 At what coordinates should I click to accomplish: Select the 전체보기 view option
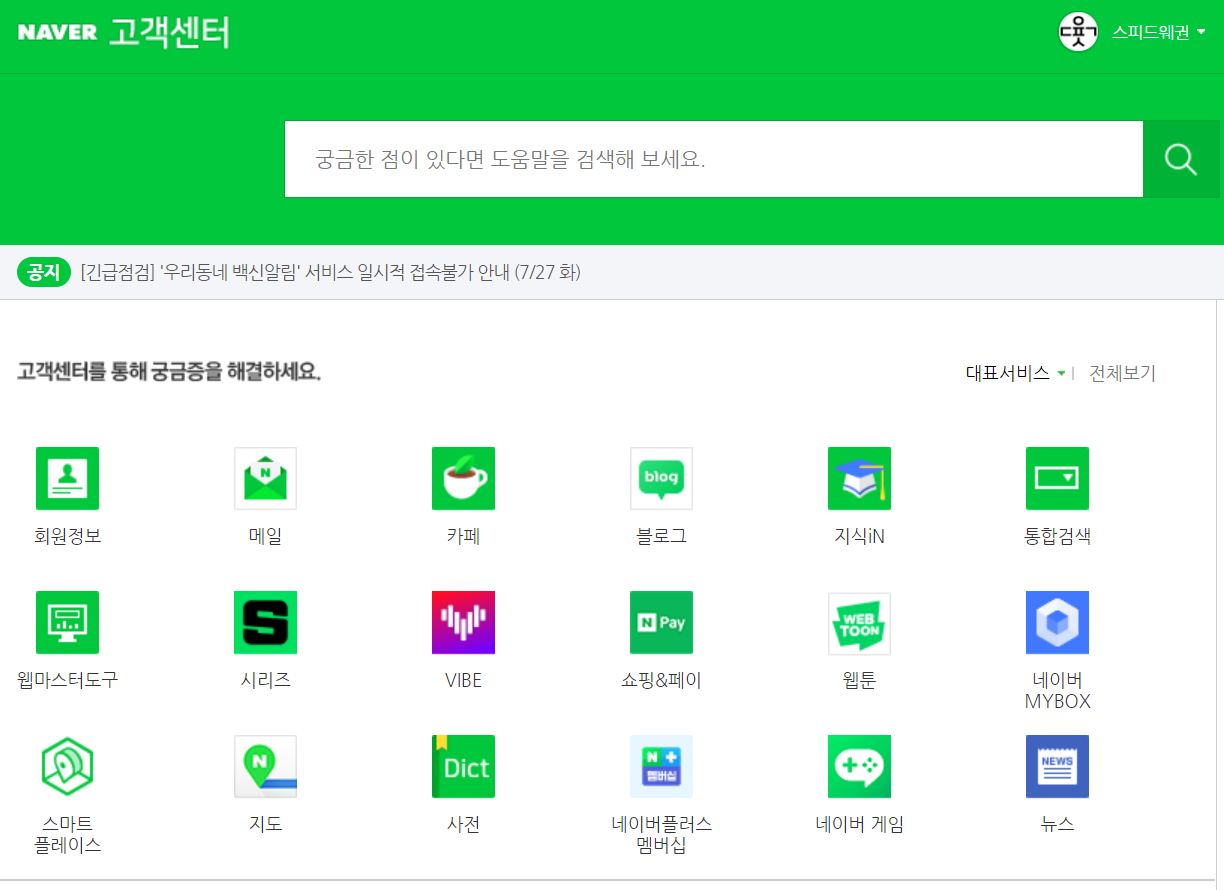point(1122,373)
